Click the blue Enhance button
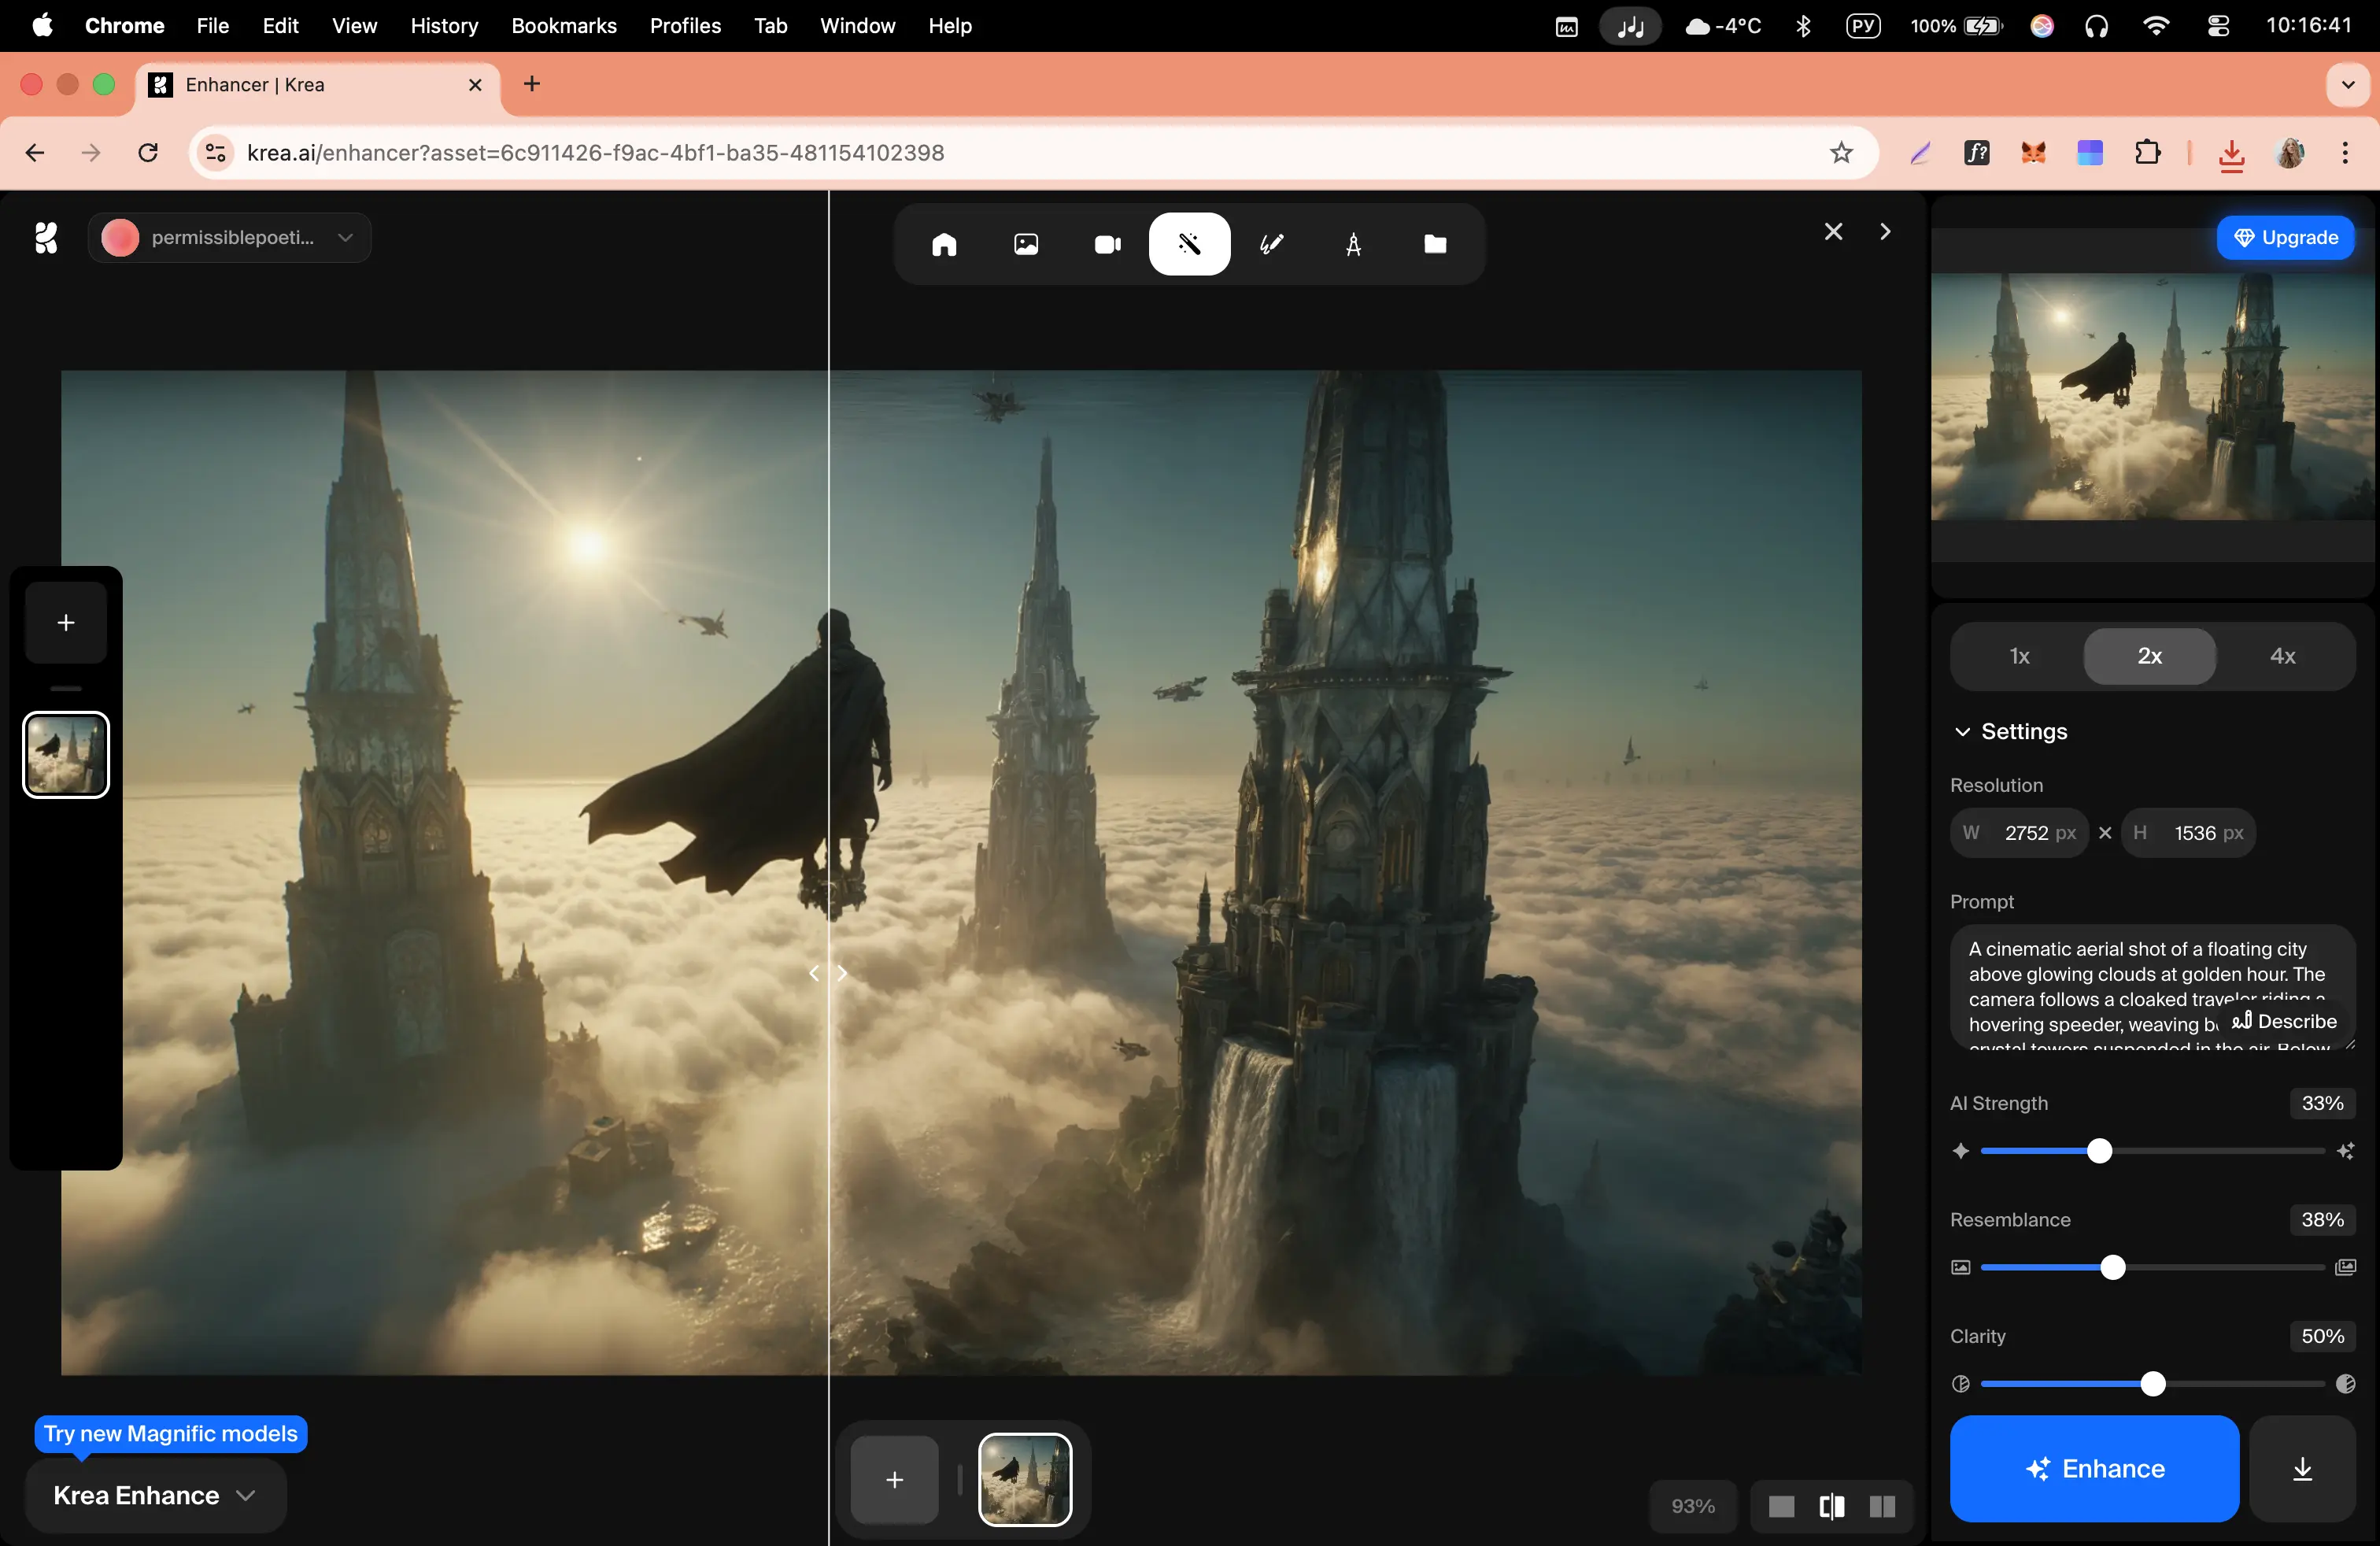 pos(2094,1468)
